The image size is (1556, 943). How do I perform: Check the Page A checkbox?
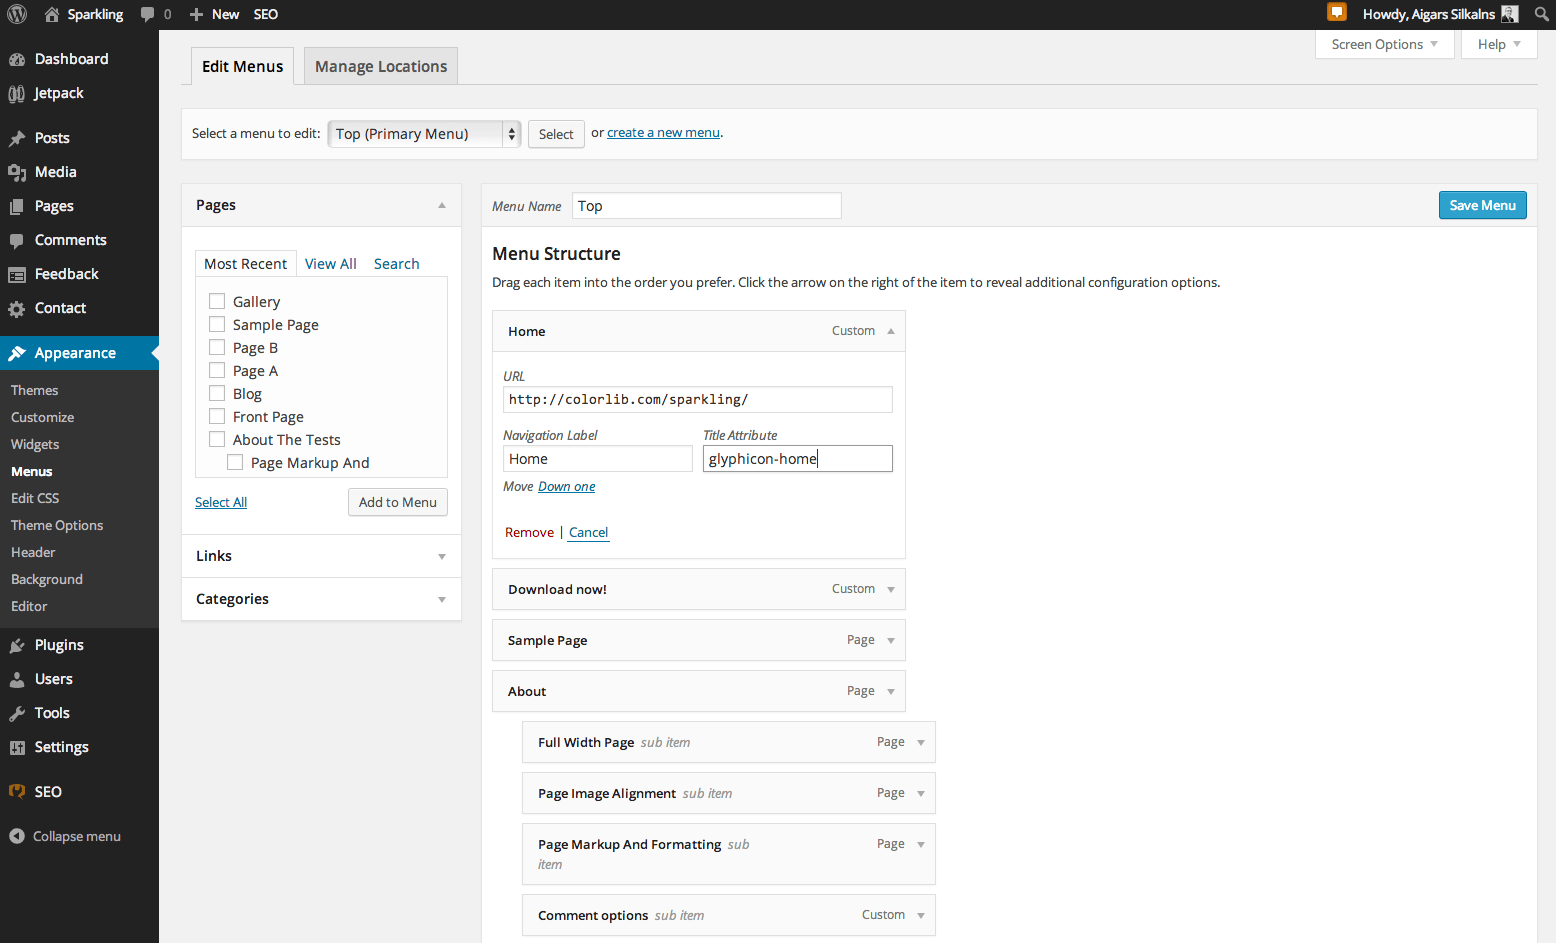tap(217, 370)
